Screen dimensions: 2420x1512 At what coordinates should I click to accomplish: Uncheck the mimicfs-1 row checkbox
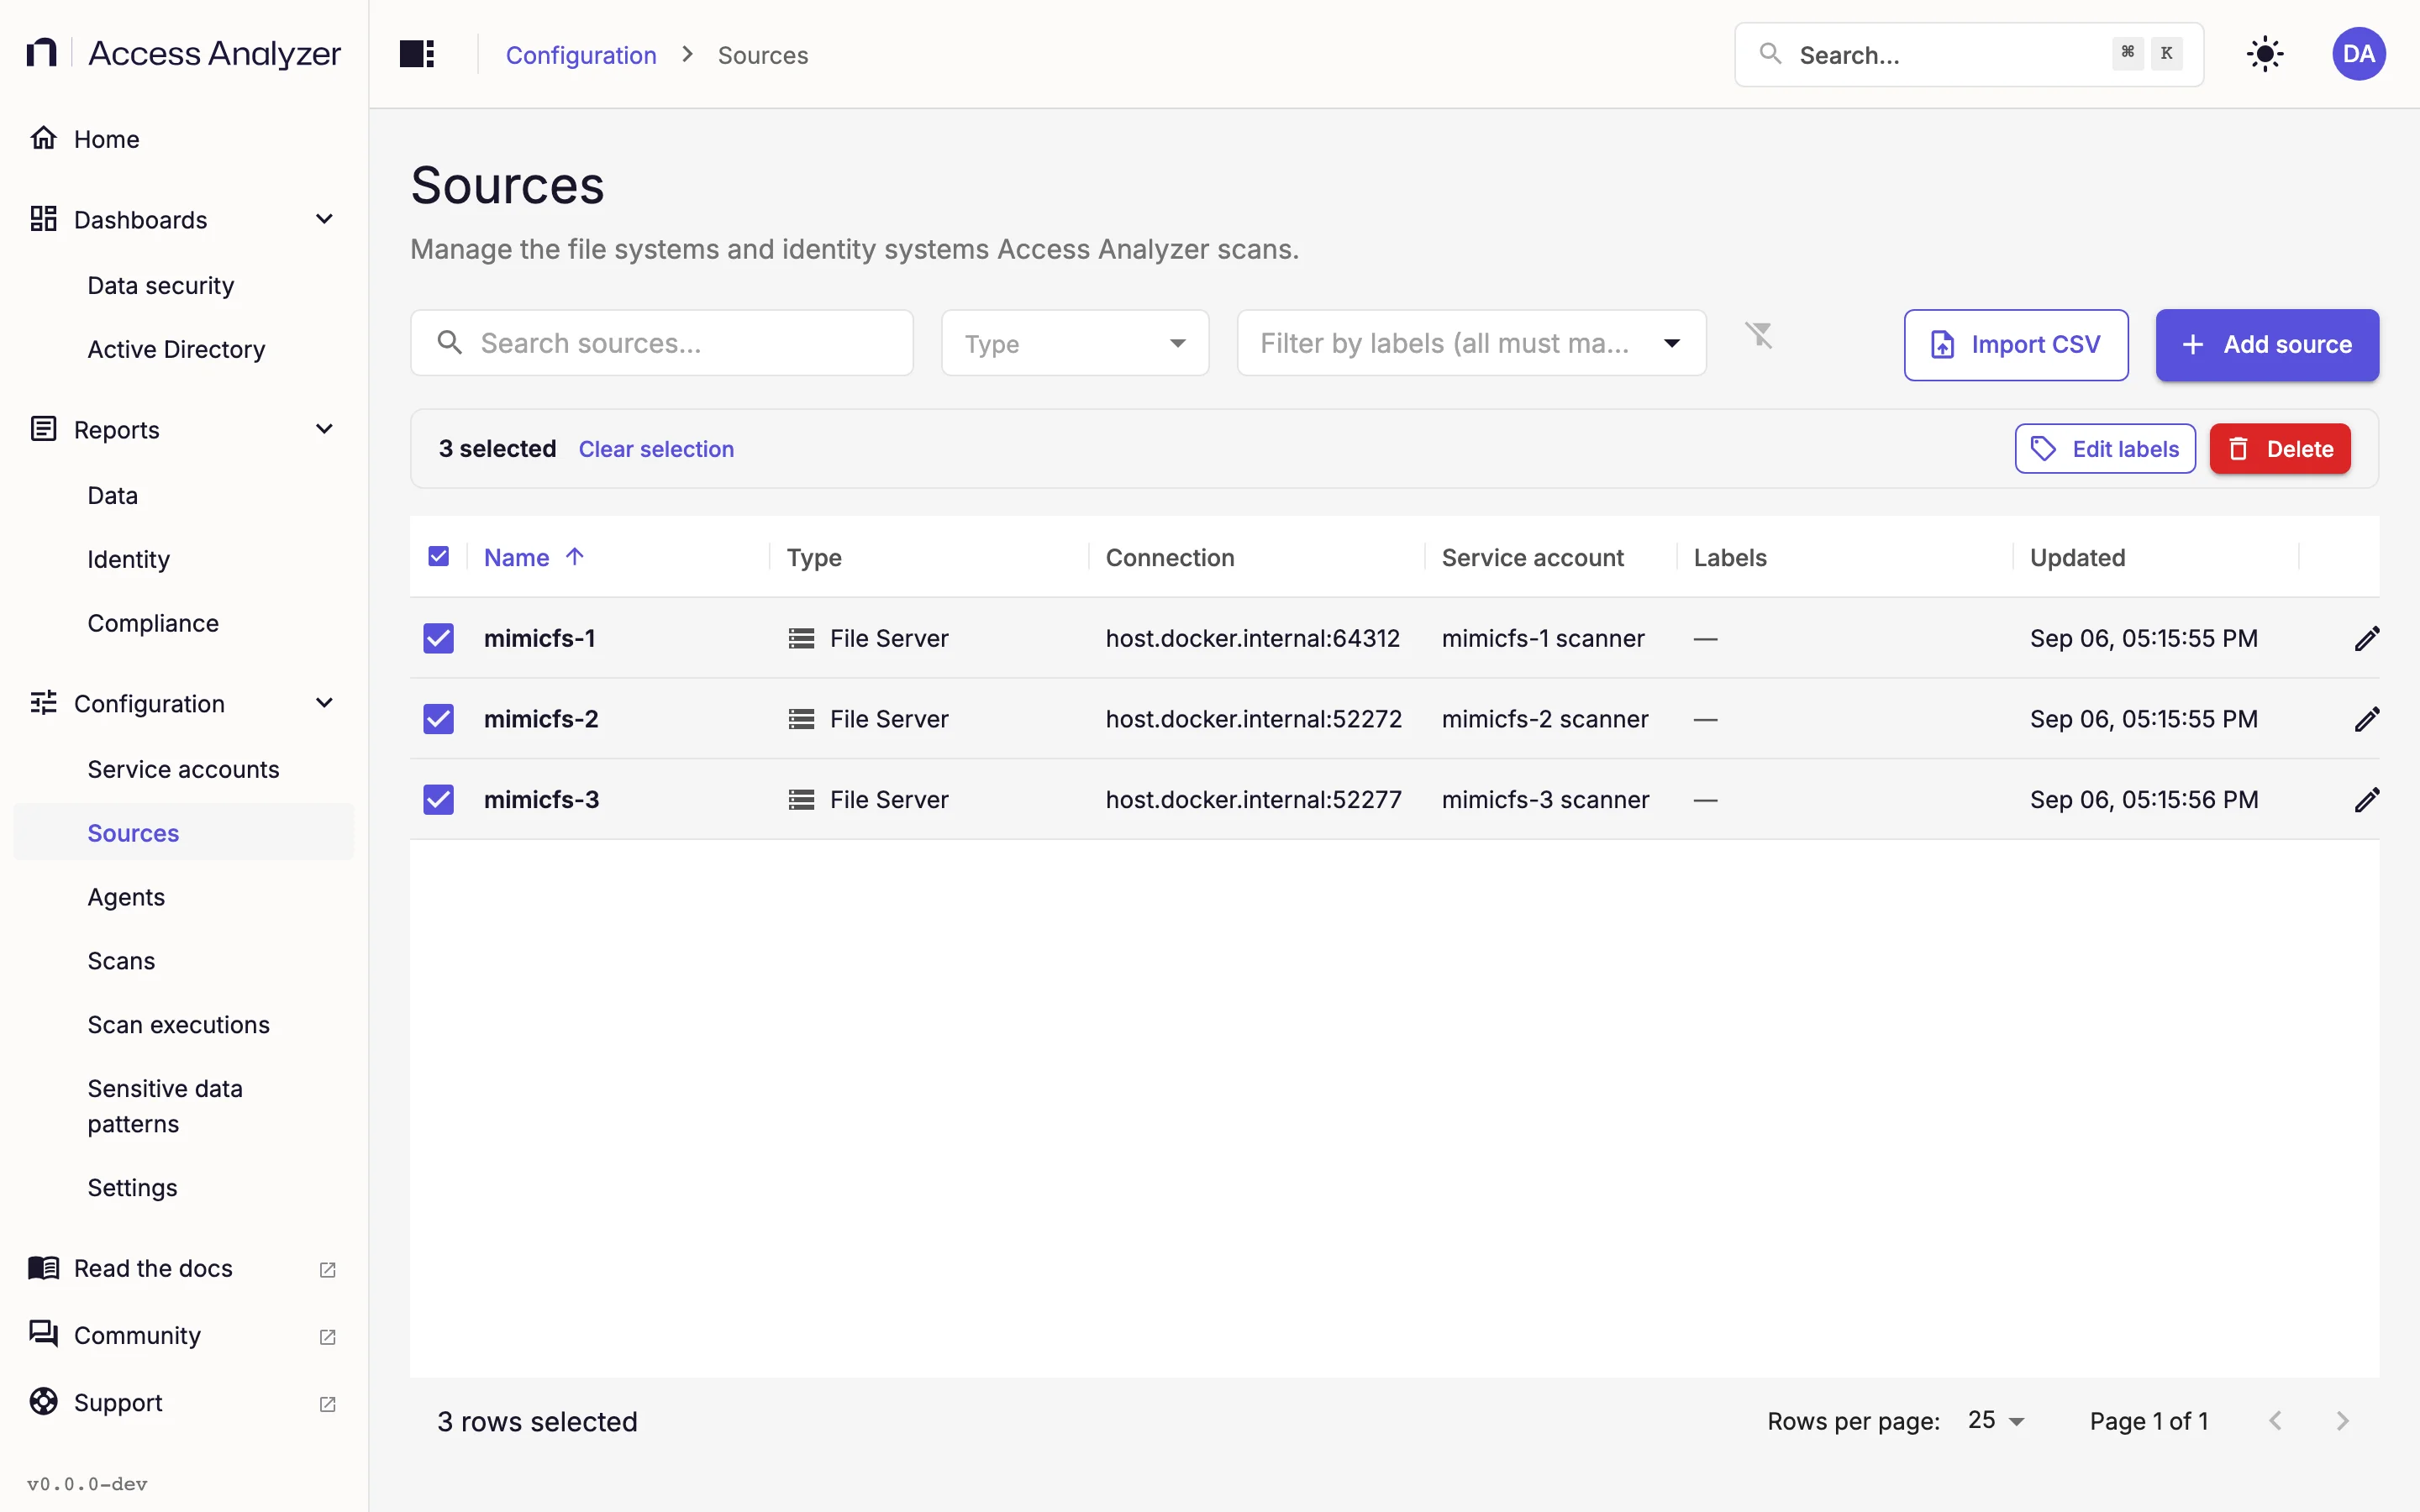click(438, 638)
